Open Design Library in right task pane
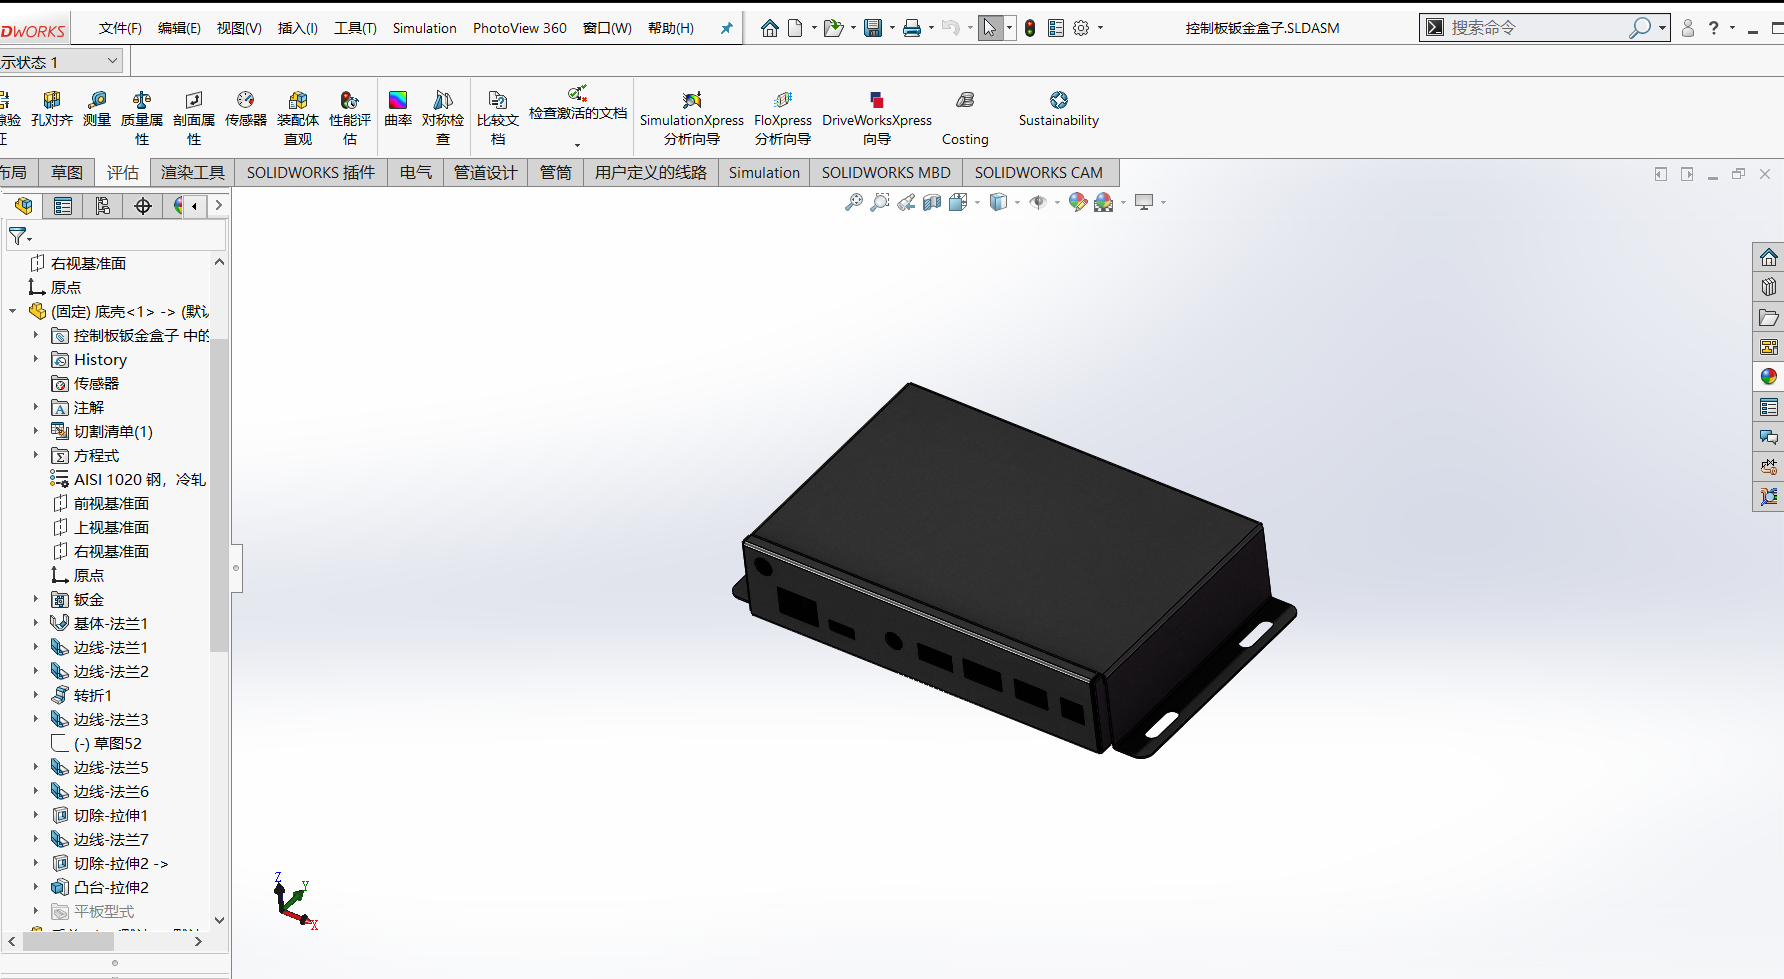The height and width of the screenshot is (979, 1784). (1769, 287)
